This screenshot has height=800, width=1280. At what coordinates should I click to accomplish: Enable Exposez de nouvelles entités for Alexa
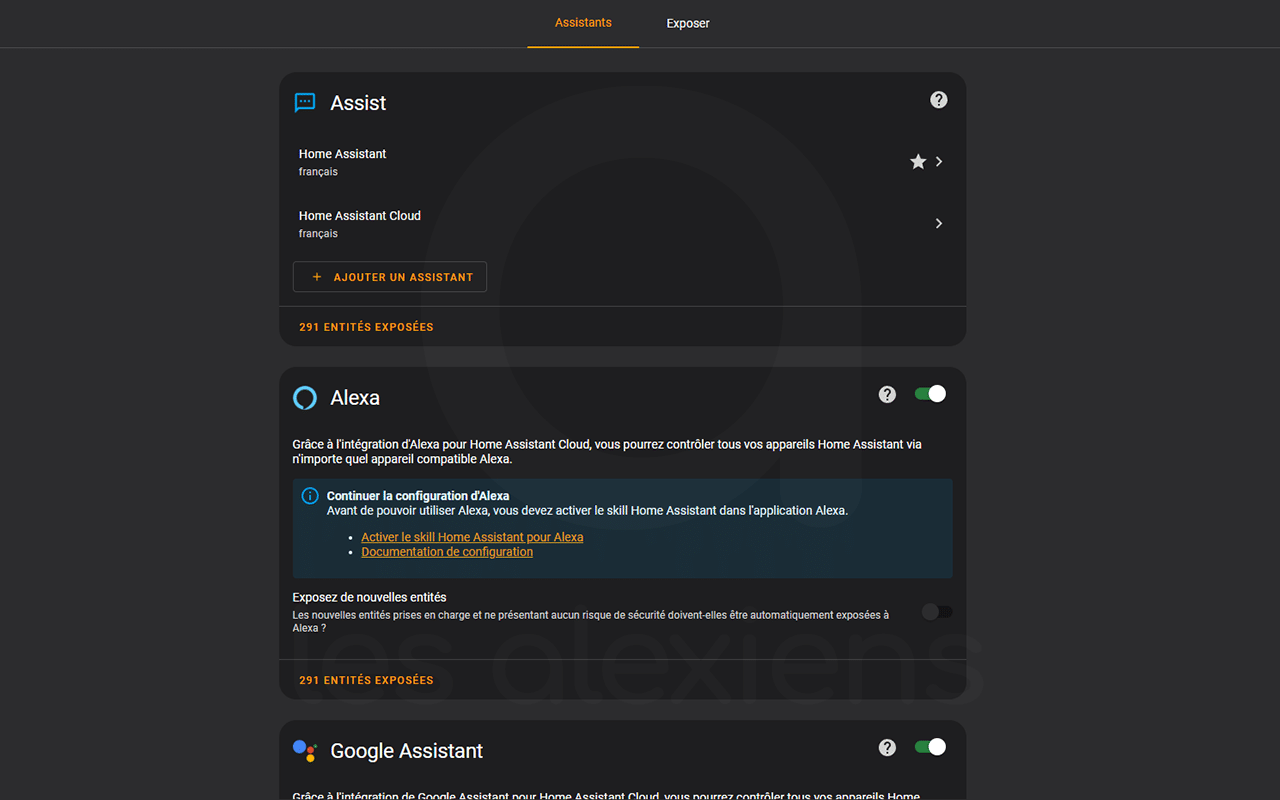pos(937,612)
